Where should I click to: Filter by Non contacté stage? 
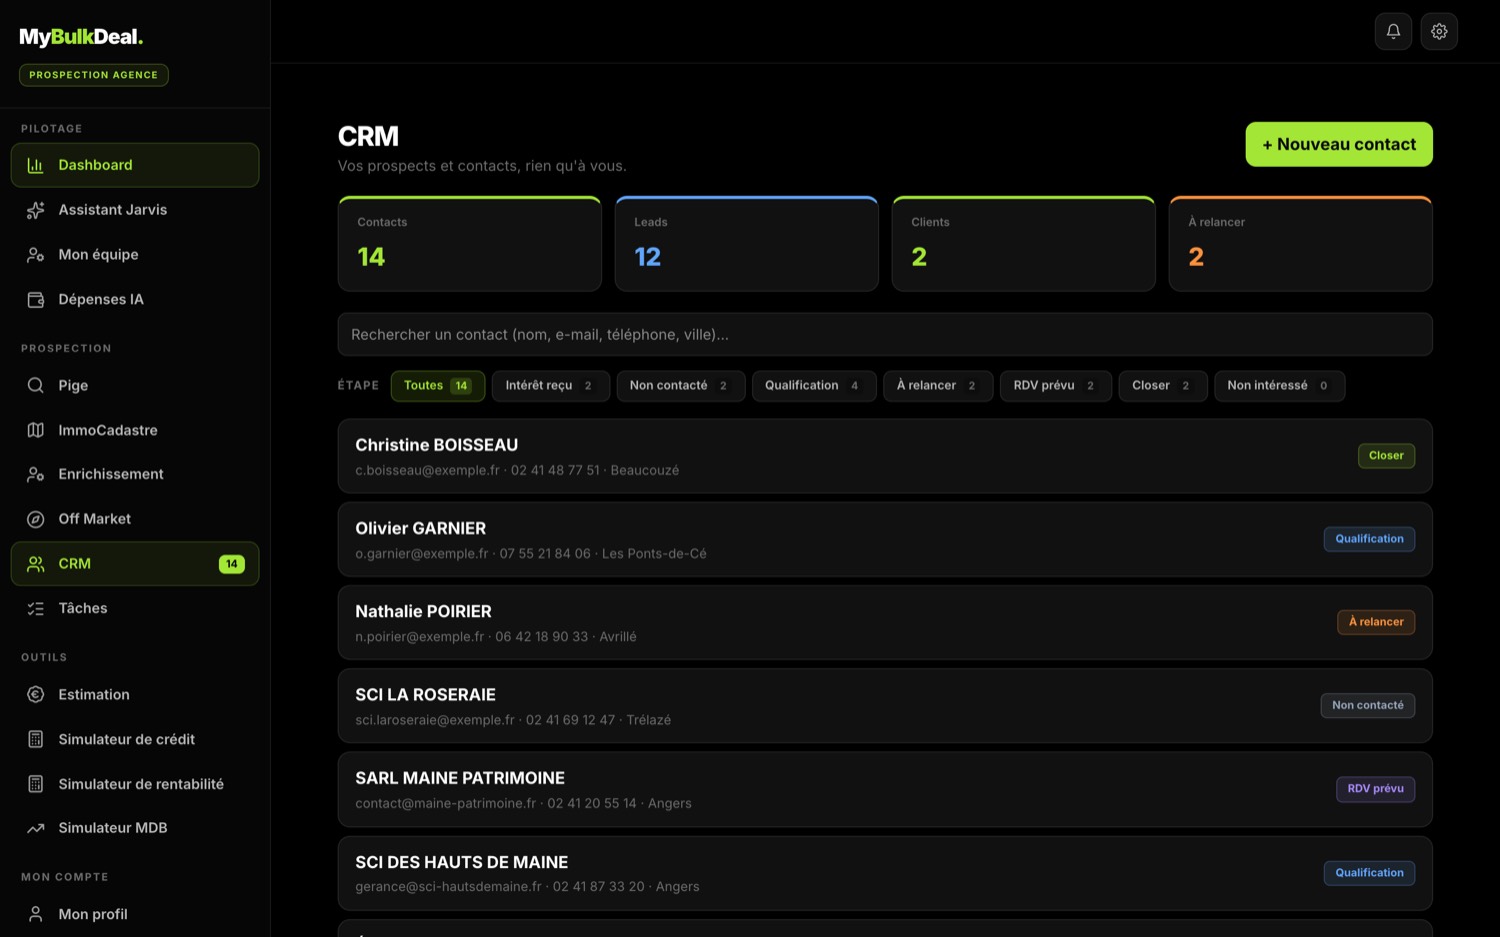point(680,386)
